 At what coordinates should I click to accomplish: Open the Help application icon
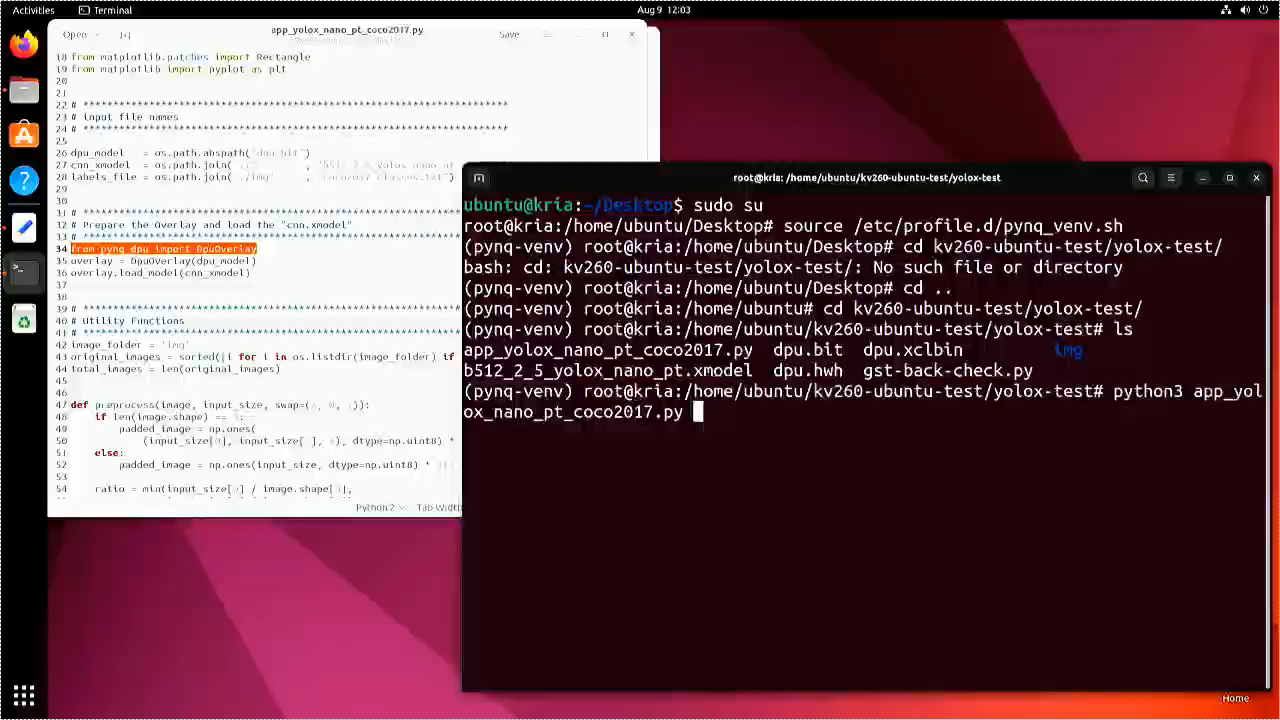(24, 180)
